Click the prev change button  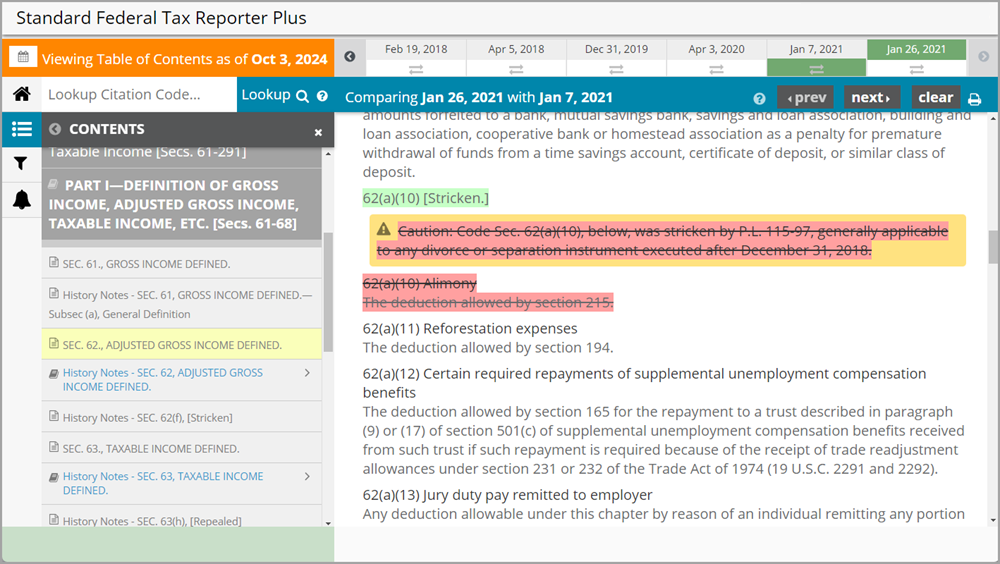[x=805, y=98]
